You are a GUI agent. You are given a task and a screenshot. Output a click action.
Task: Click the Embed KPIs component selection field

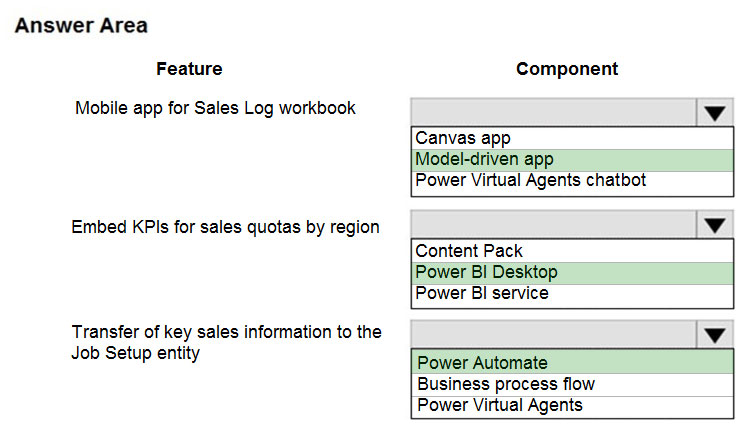point(554,224)
